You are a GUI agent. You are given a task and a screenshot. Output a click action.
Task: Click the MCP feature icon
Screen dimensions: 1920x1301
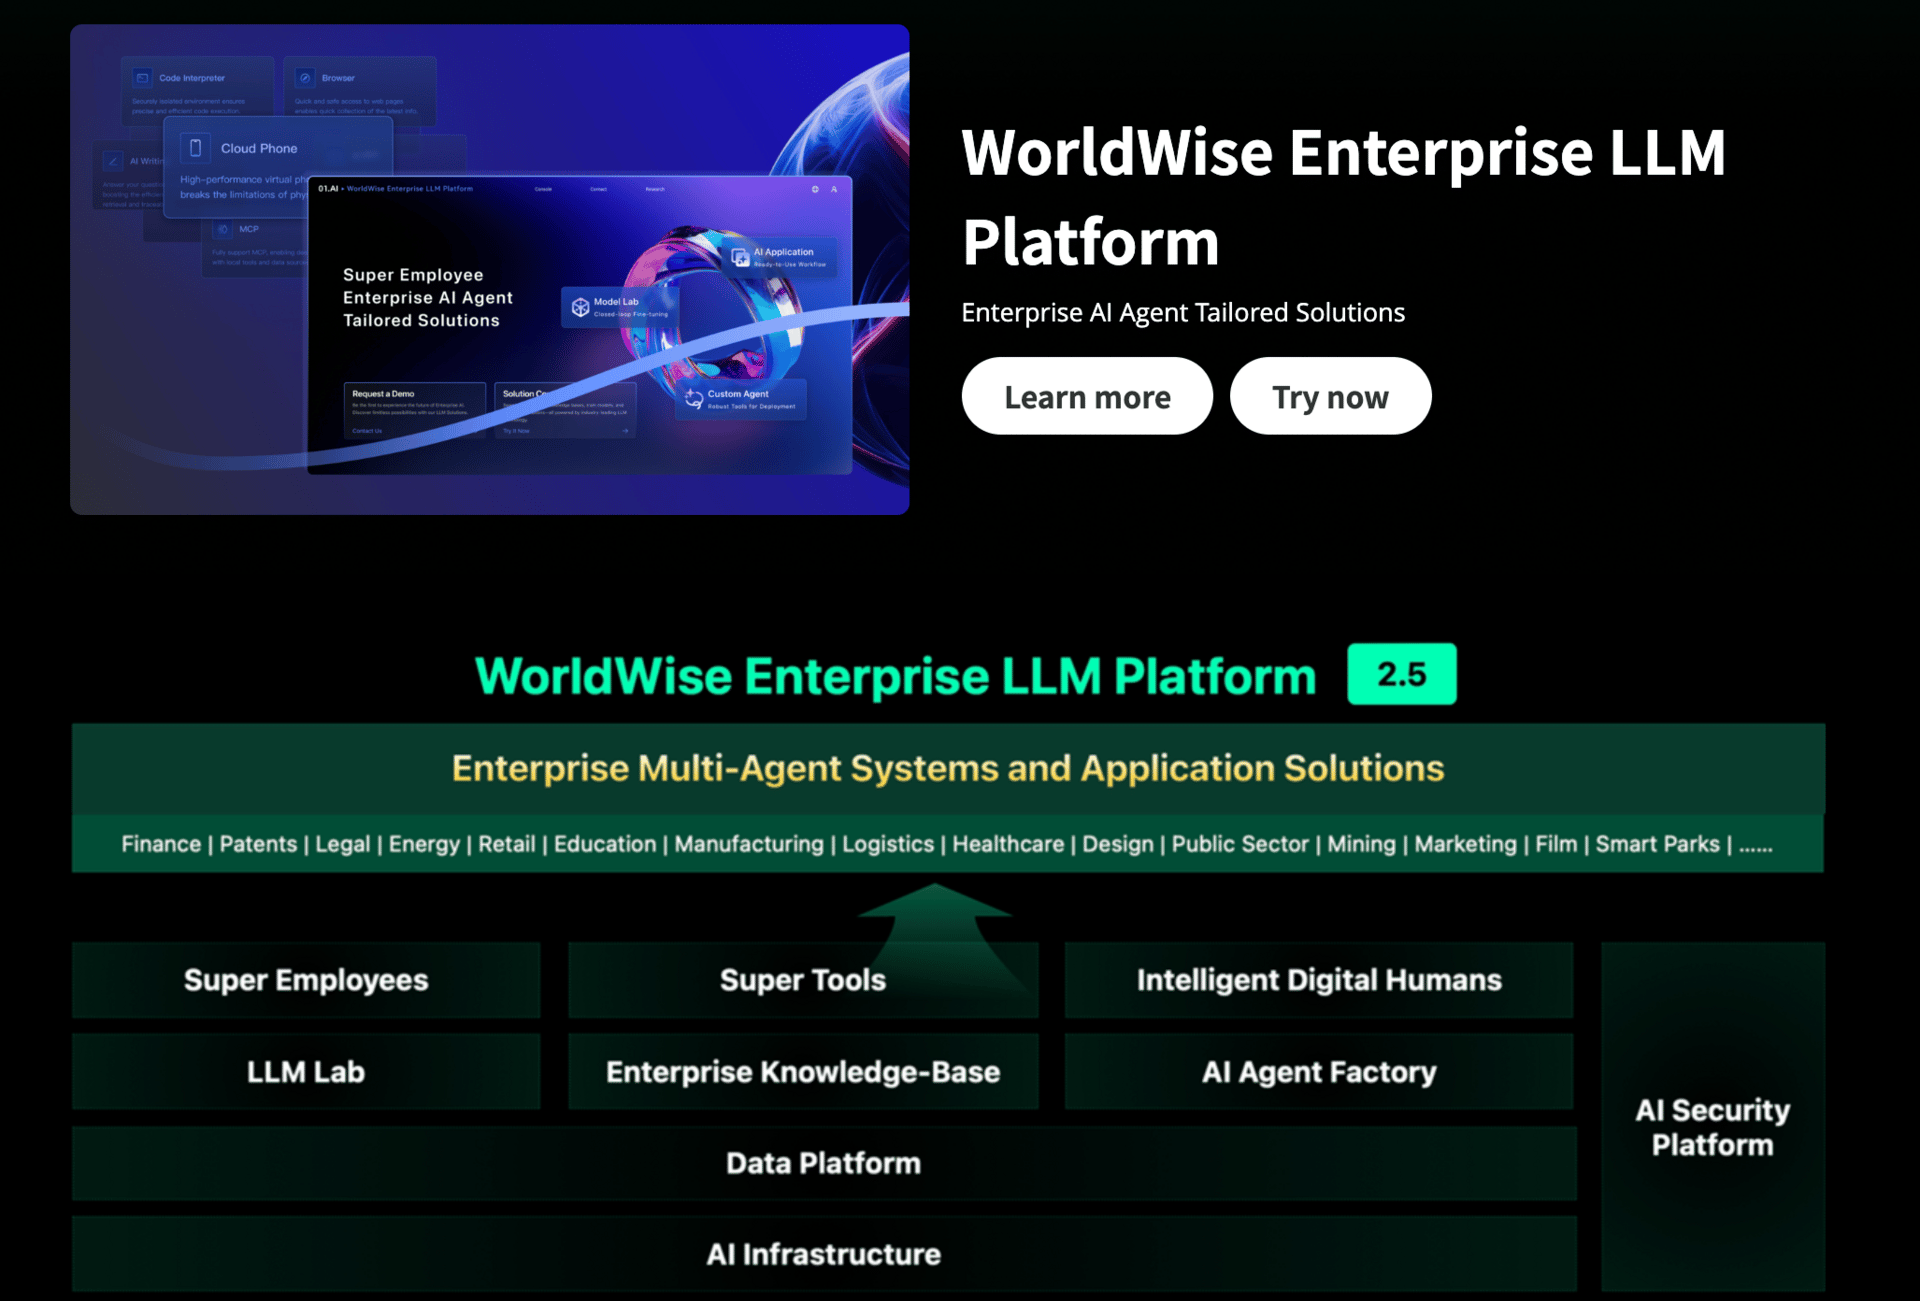tap(223, 229)
